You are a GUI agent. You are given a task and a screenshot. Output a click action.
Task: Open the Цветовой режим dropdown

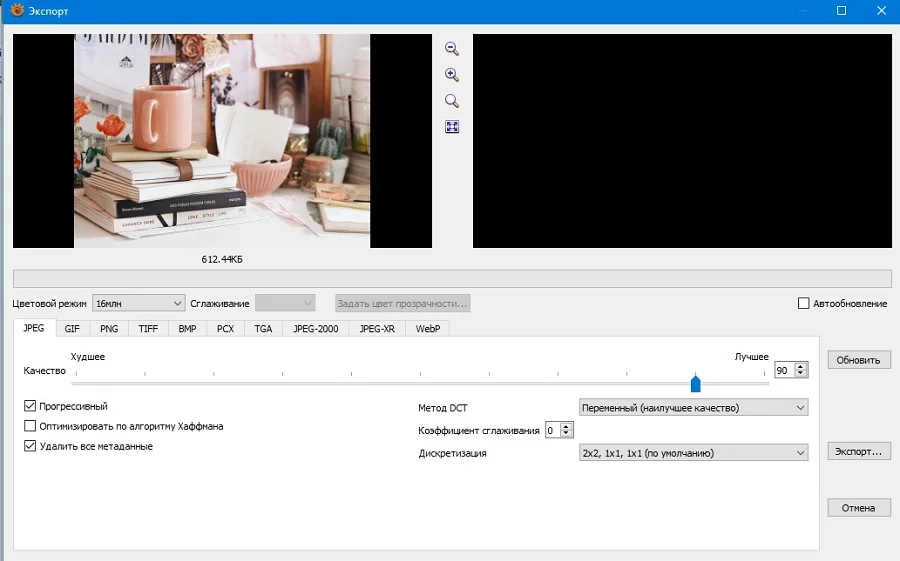[138, 303]
